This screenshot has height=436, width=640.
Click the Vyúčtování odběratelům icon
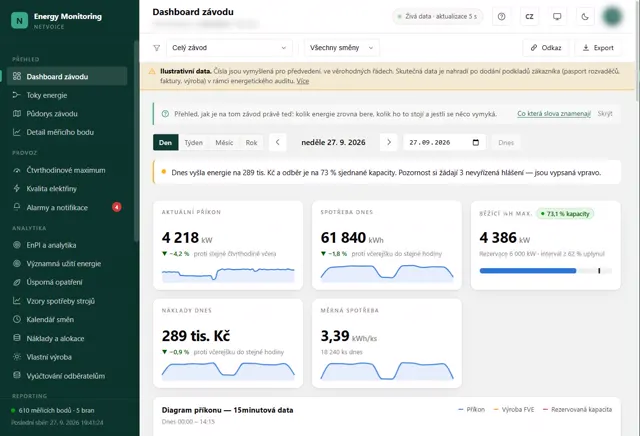point(17,375)
